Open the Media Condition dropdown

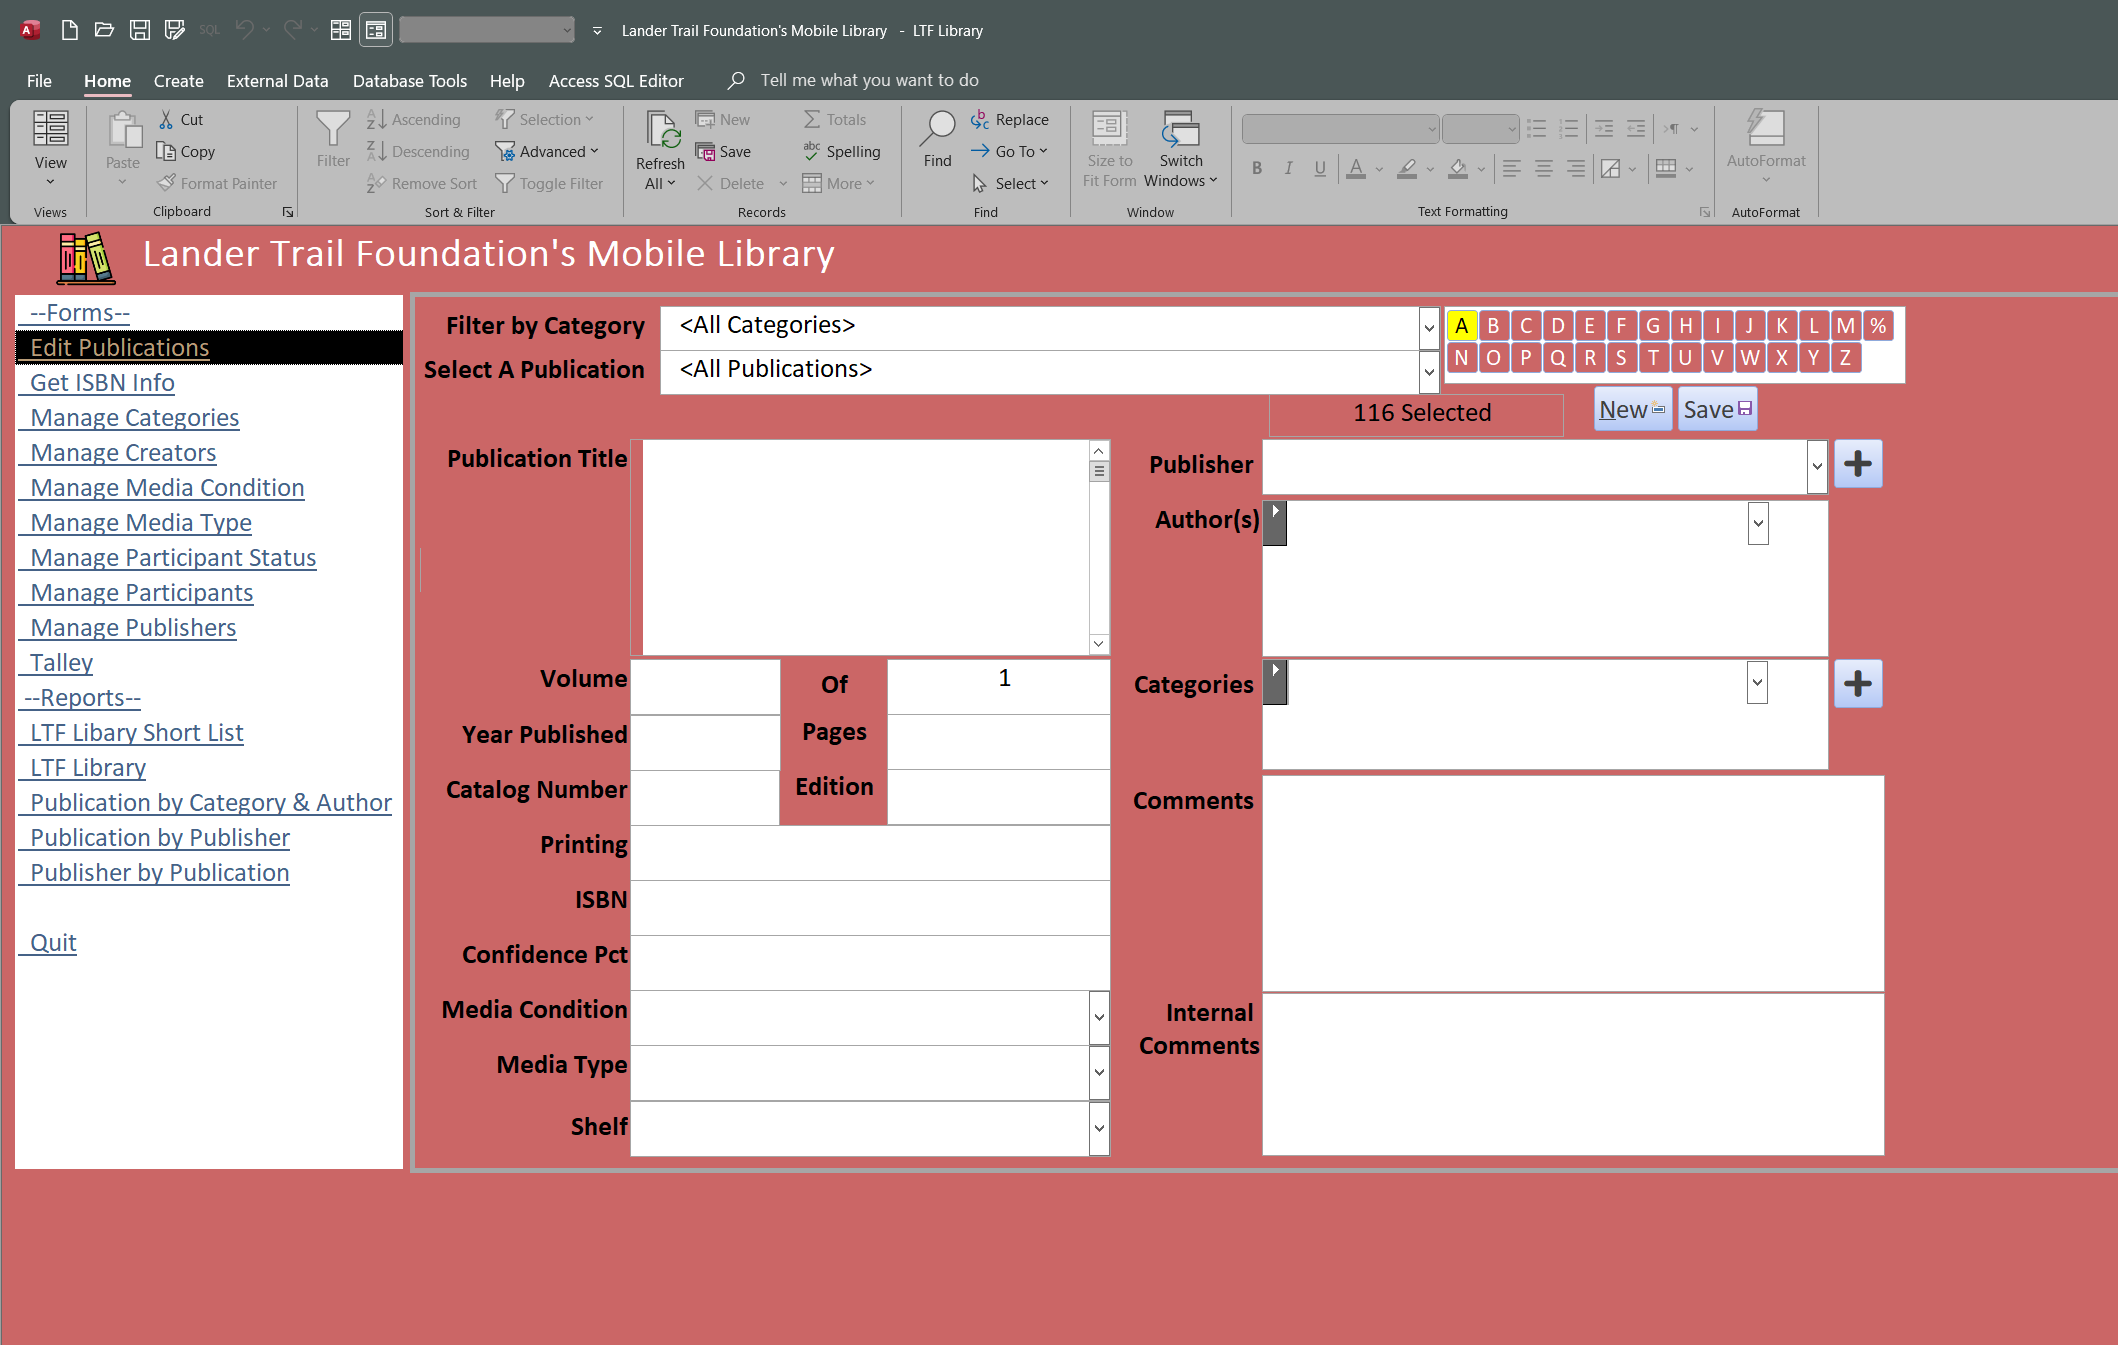(x=1099, y=1017)
